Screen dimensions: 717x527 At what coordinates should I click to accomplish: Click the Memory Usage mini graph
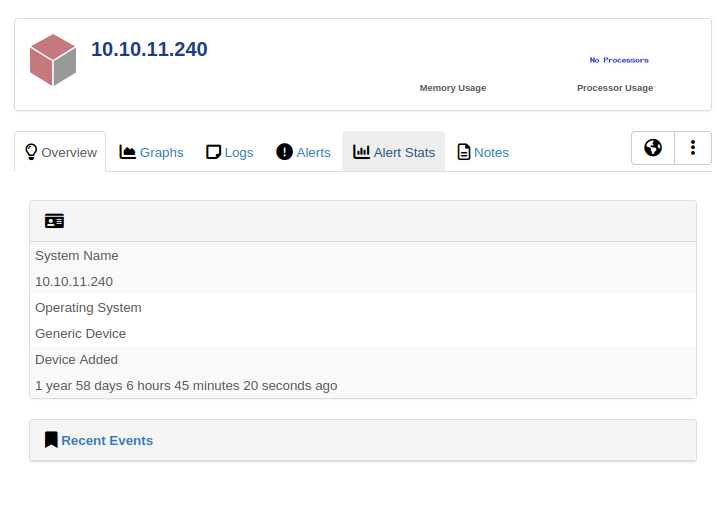452,65
